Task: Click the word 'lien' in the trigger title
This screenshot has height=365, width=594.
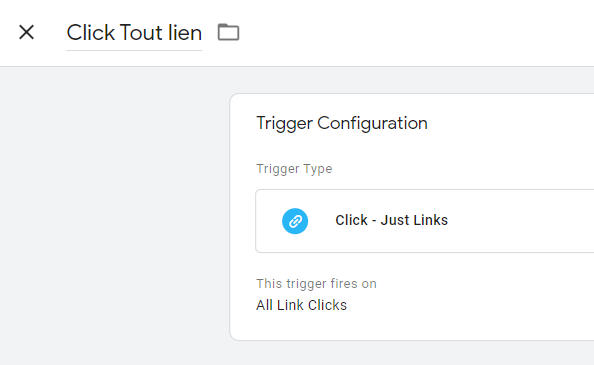Action: click(185, 33)
